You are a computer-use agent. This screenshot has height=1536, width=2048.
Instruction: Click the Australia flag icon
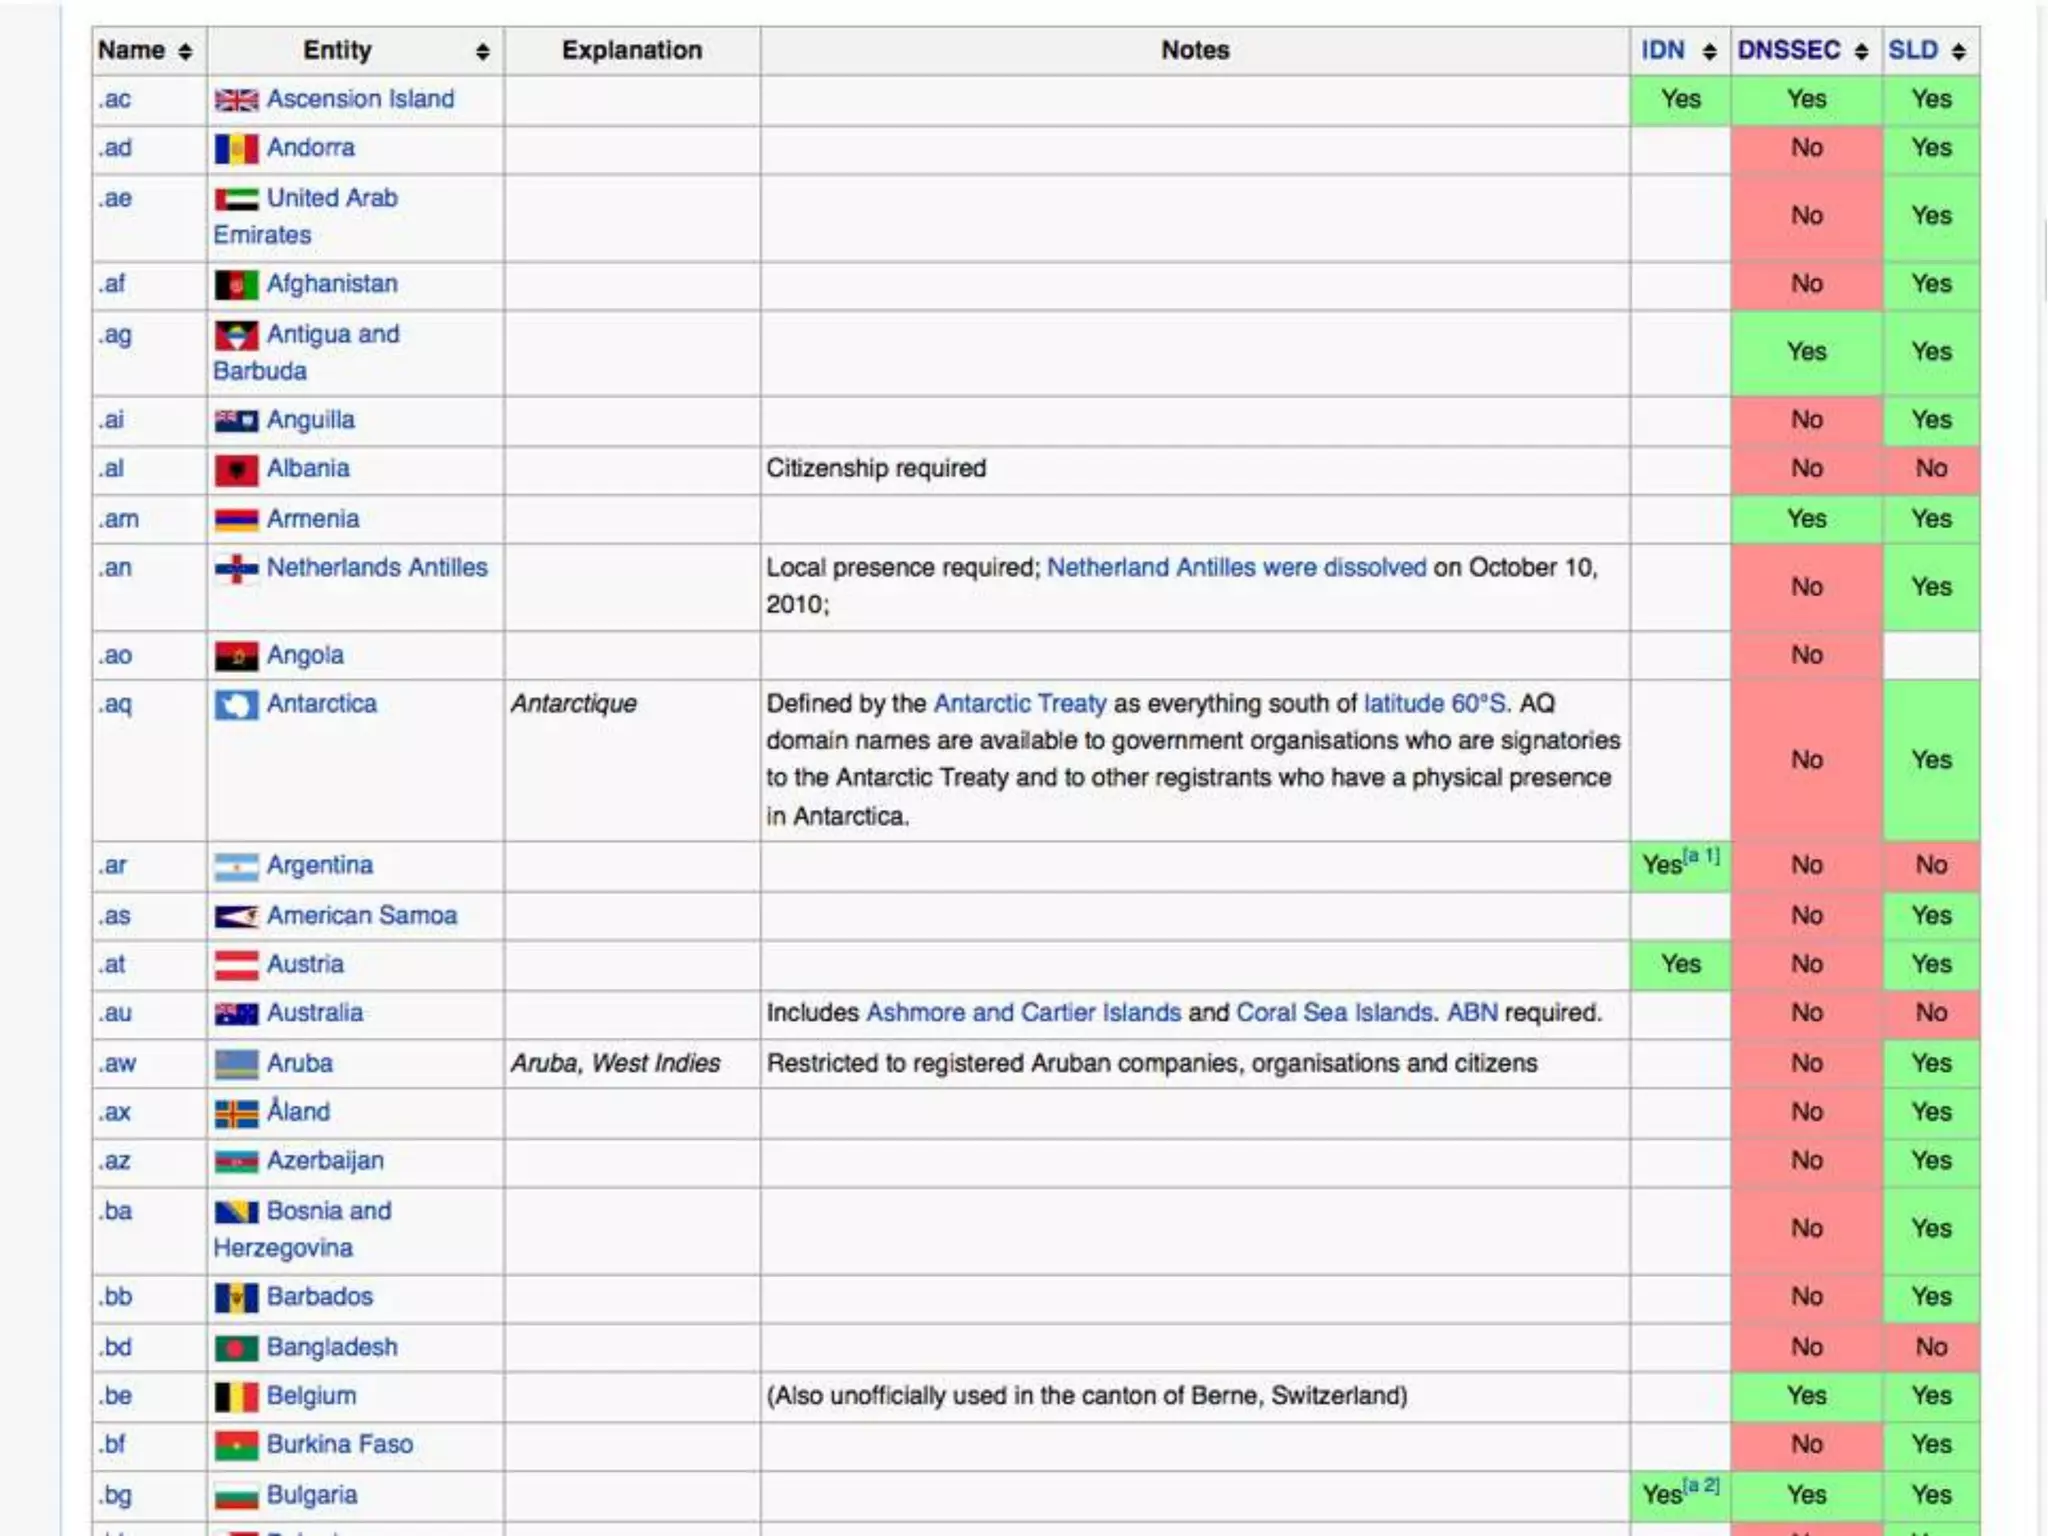click(236, 1014)
